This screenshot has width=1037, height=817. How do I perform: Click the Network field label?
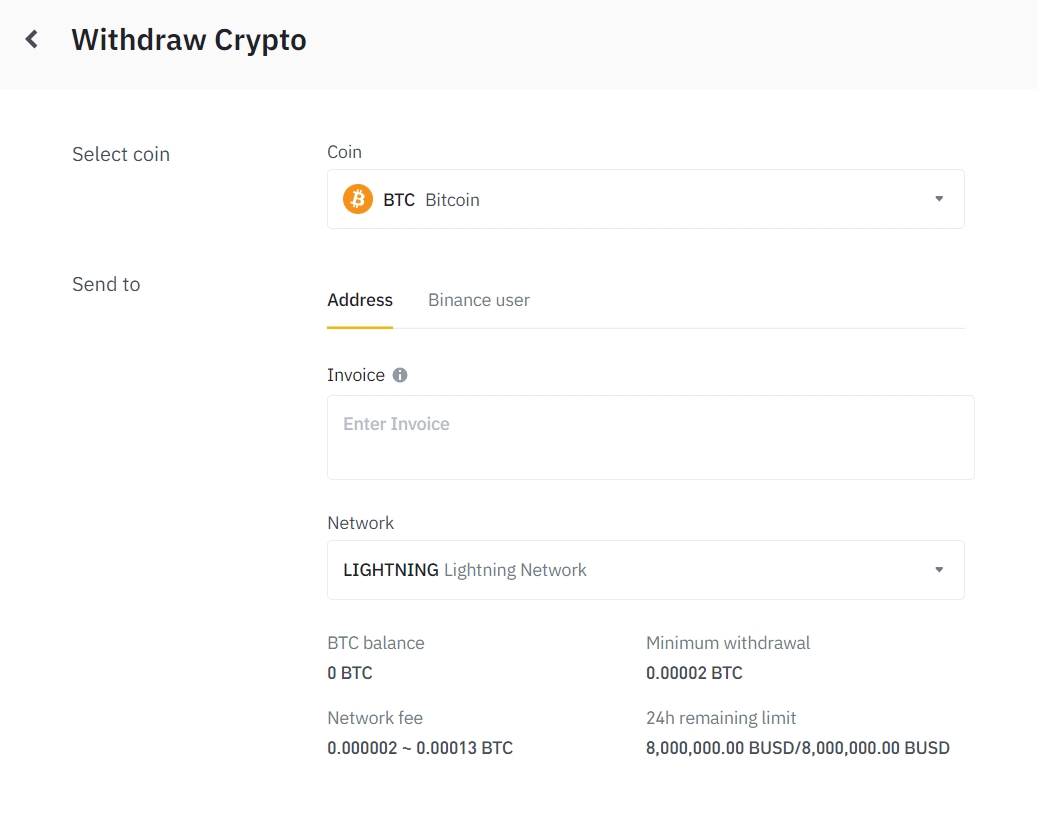361,523
